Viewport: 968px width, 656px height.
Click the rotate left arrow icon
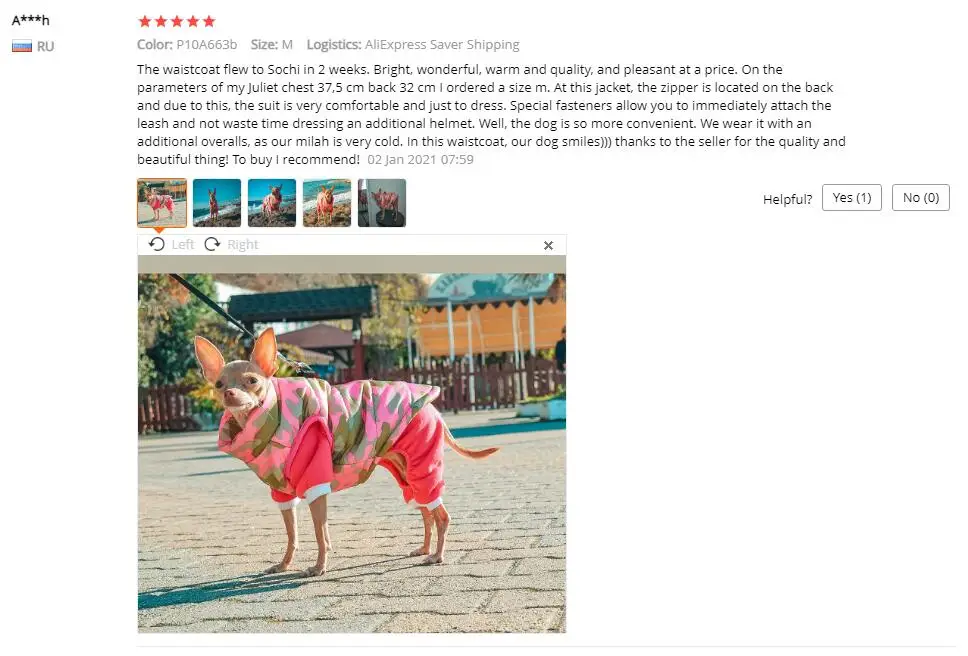pyautogui.click(x=157, y=244)
